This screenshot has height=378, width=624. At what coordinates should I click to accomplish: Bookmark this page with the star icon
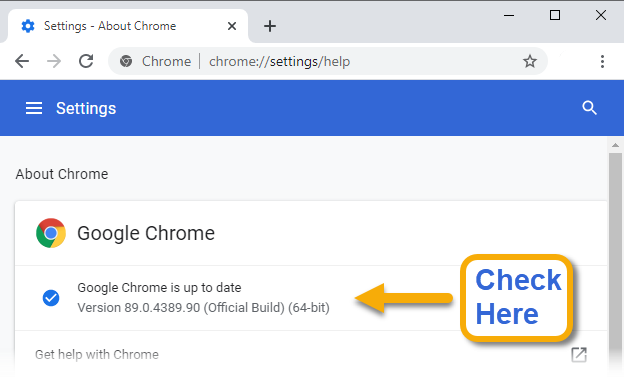530,61
